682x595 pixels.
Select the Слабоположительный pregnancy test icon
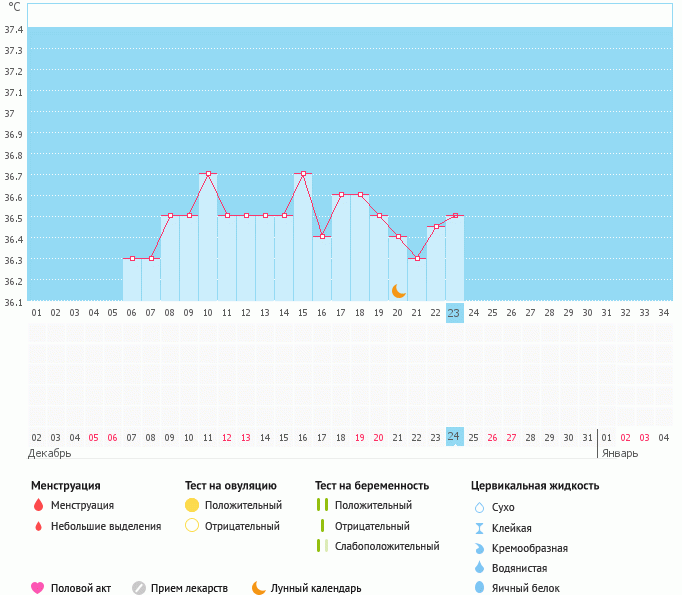pyautogui.click(x=321, y=546)
